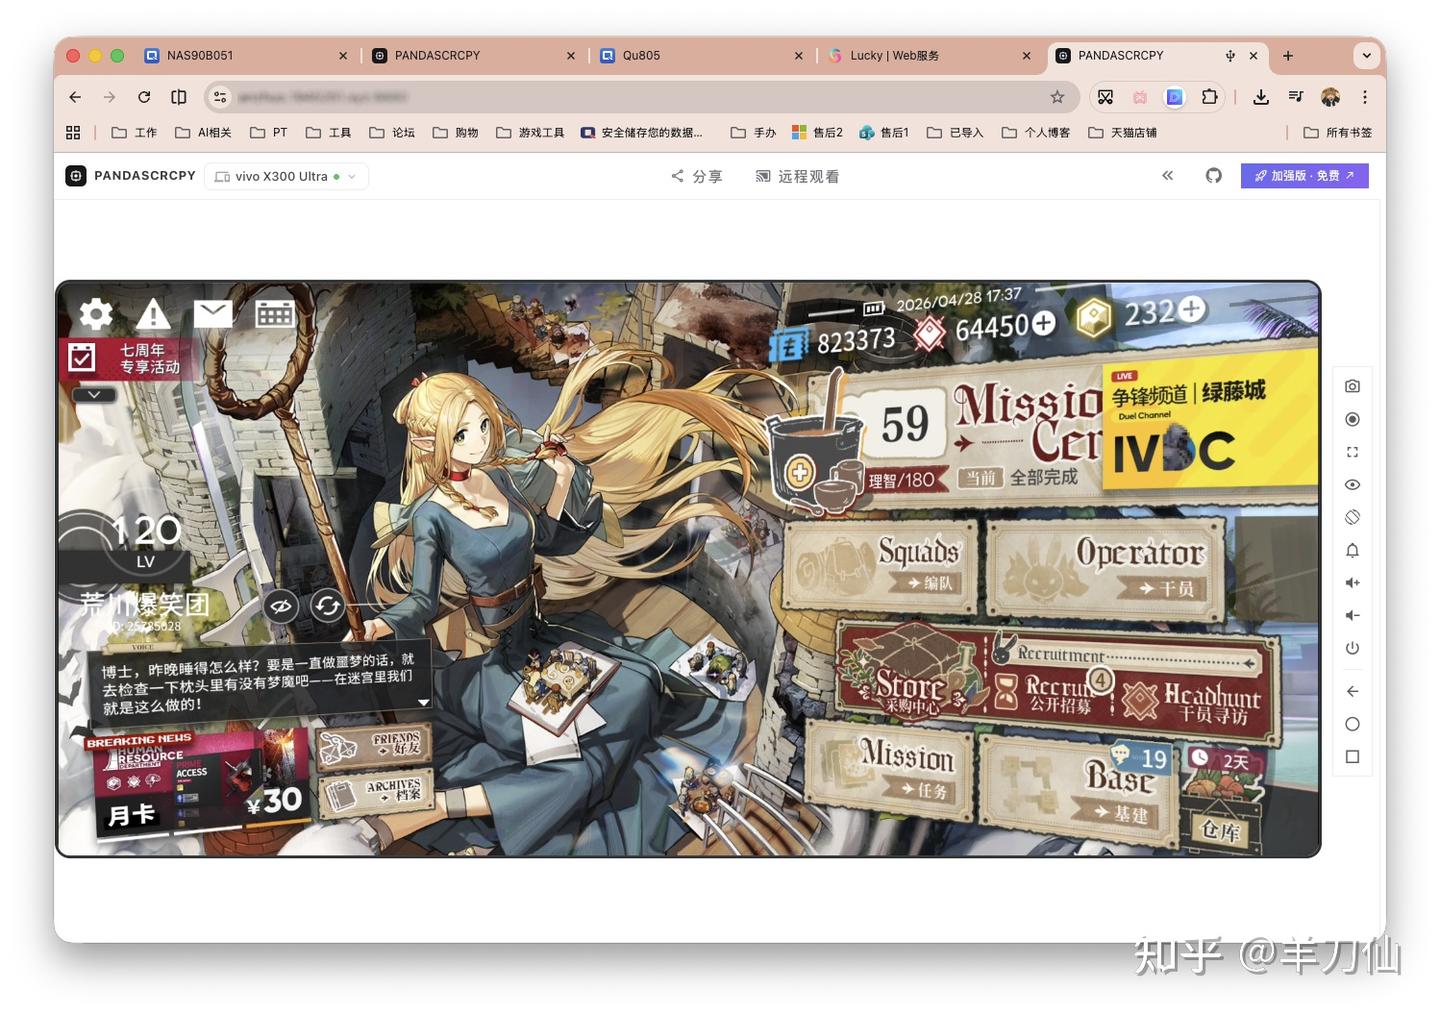1440x1014 pixels.
Task: Open browser downloads
Action: 1261,97
